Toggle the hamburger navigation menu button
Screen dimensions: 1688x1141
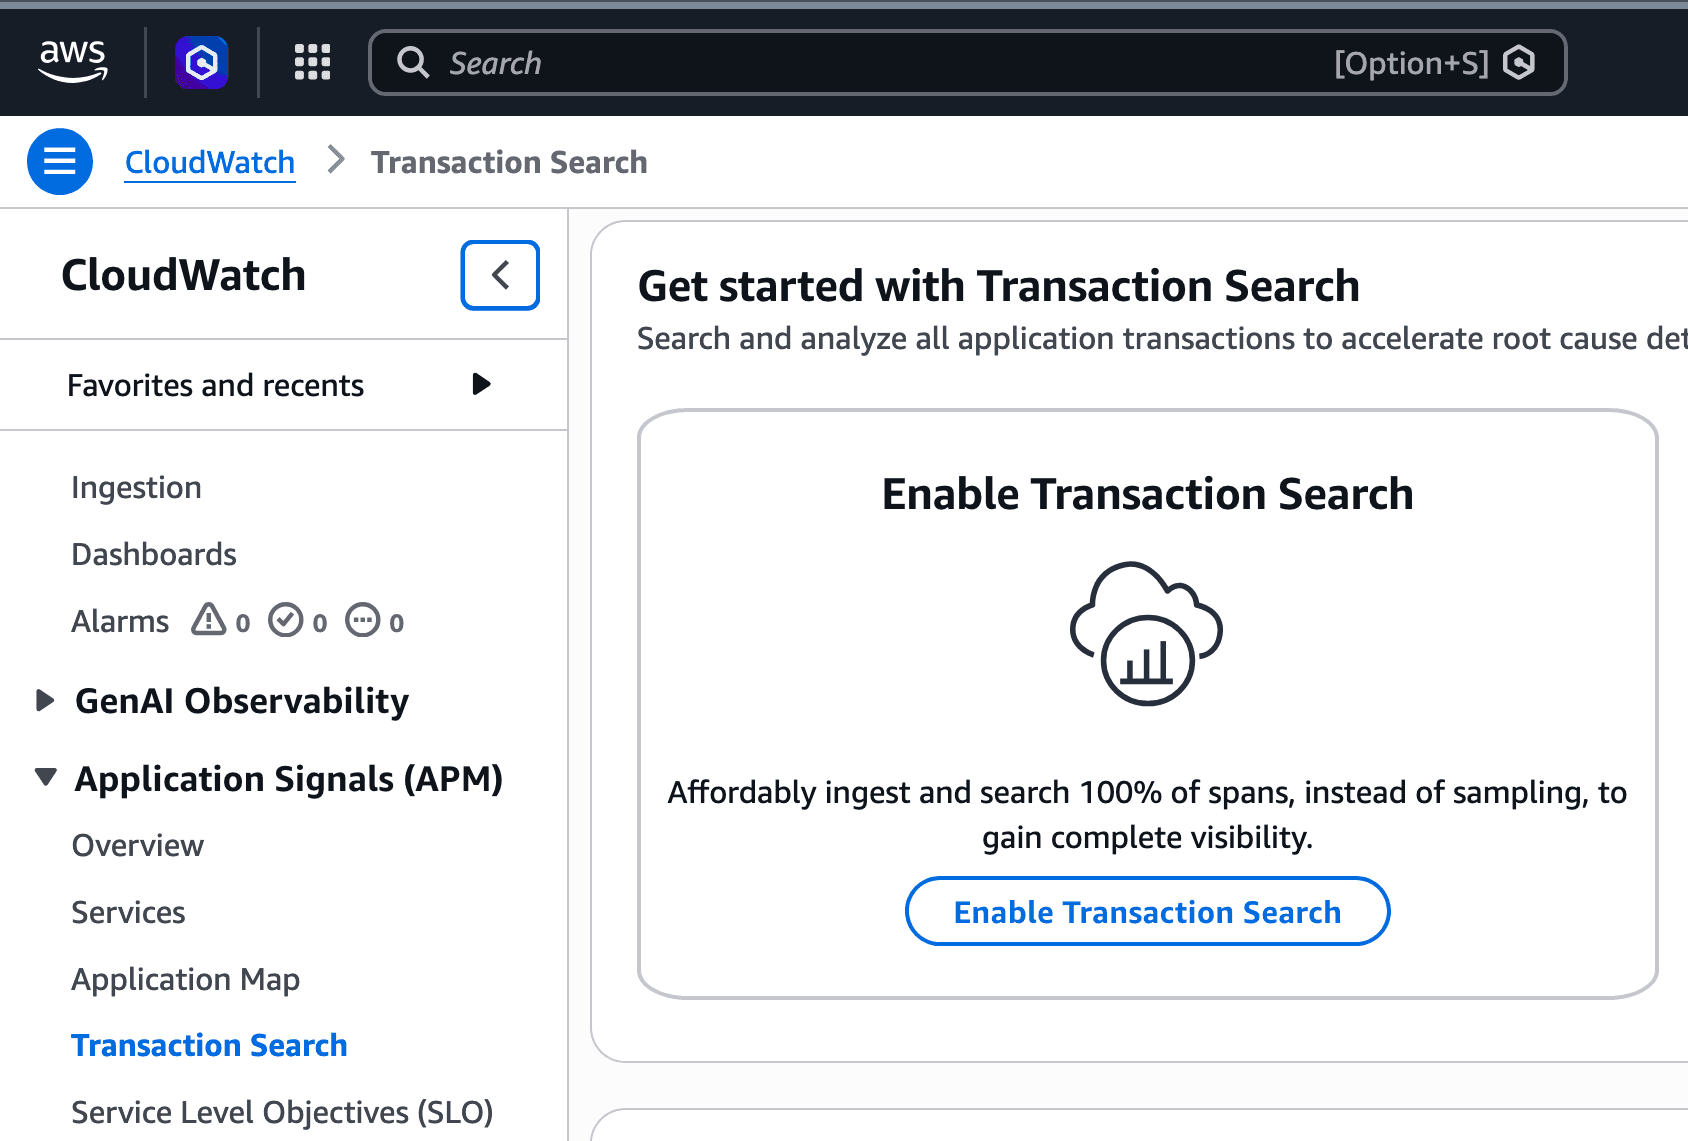[60, 162]
